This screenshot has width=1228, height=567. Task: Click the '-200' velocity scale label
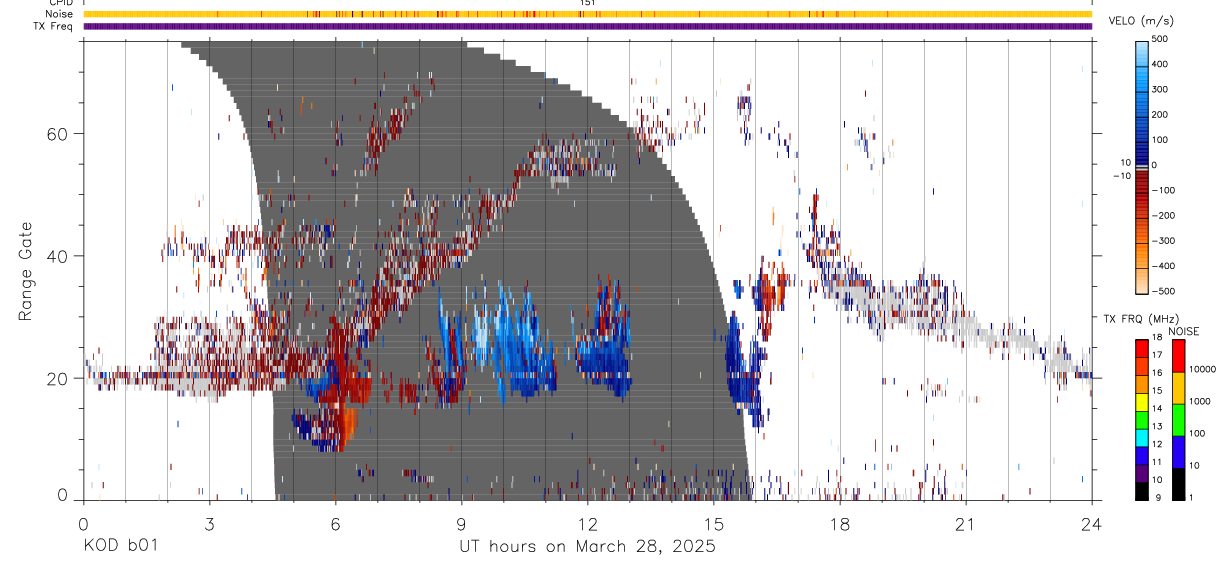coord(1163,216)
